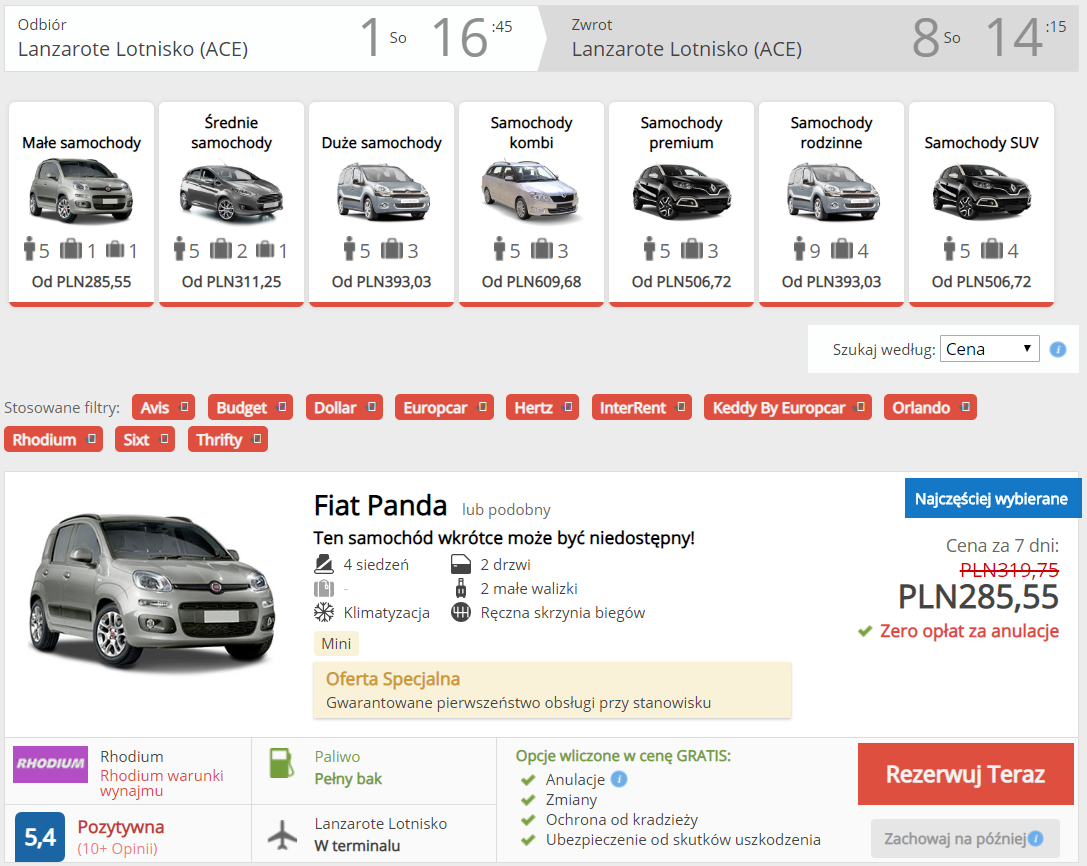Click the Najczęściej wybierane badge
The image size is (1087, 866).
pos(992,499)
